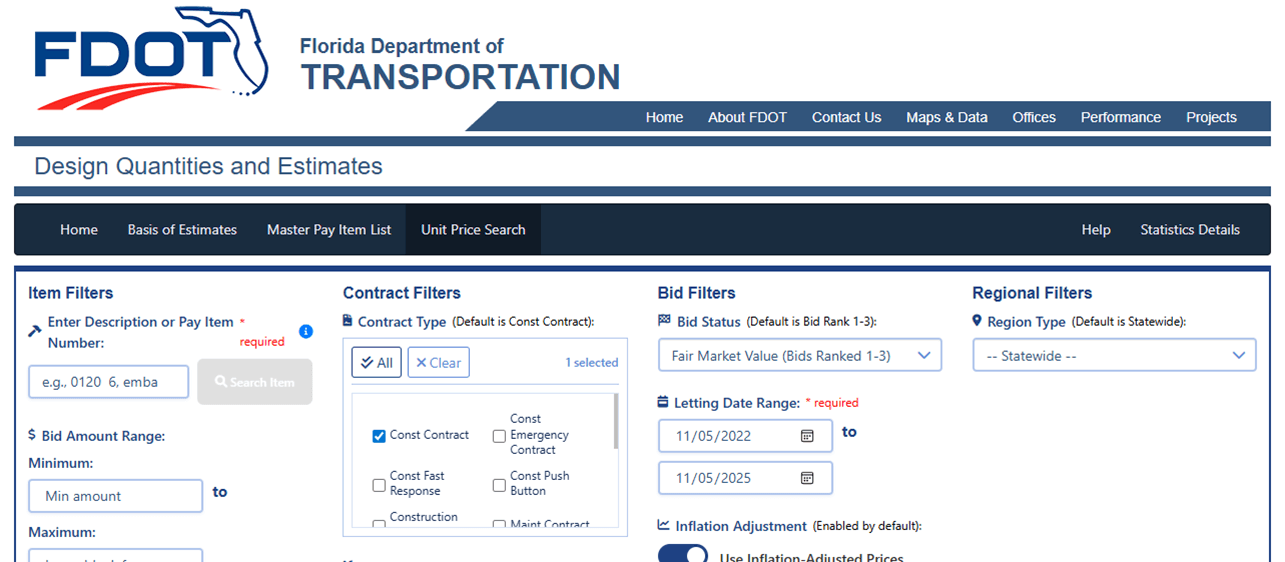This screenshot has height=562, width=1285.
Task: Click the location pin icon beside Region Type
Action: (977, 321)
